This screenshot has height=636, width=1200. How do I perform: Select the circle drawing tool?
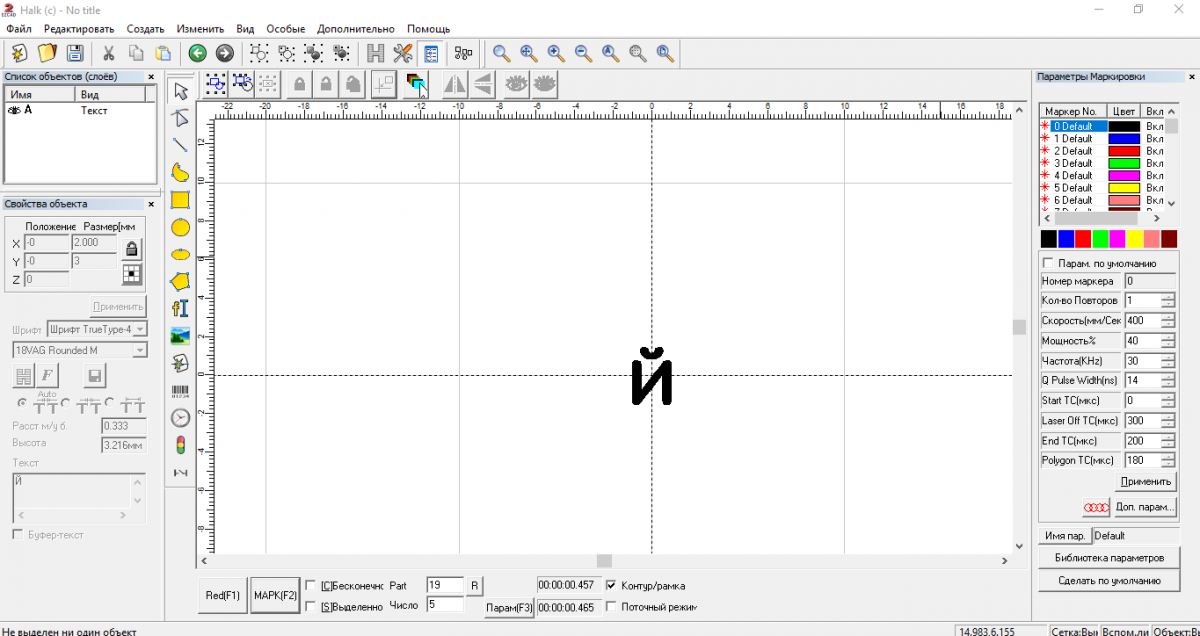pos(180,227)
